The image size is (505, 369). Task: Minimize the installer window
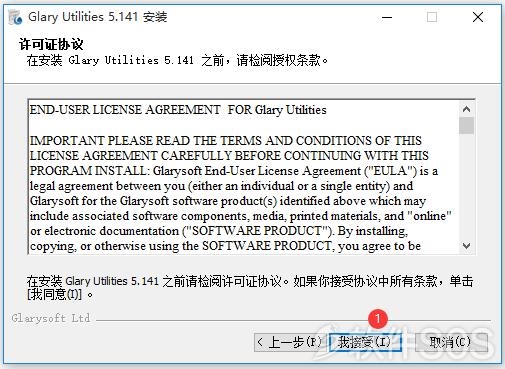coord(387,17)
